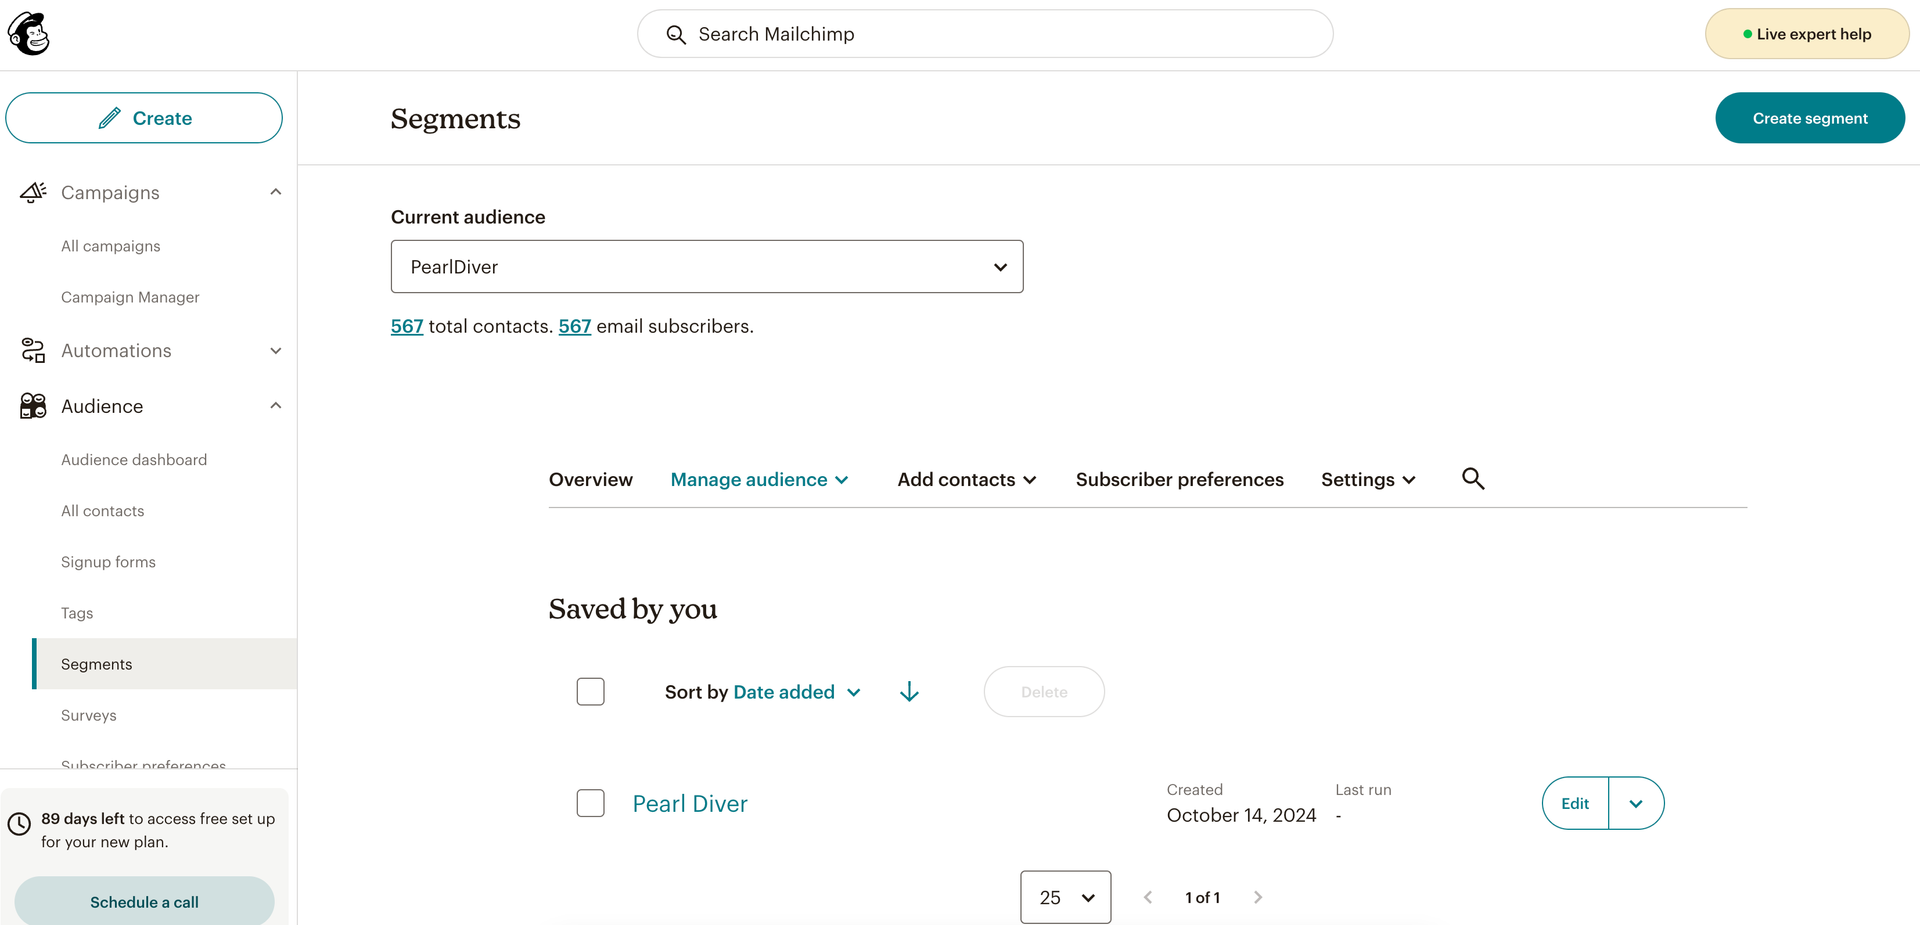The image size is (1920, 925).
Task: Click the Create segment button
Action: [1809, 118]
